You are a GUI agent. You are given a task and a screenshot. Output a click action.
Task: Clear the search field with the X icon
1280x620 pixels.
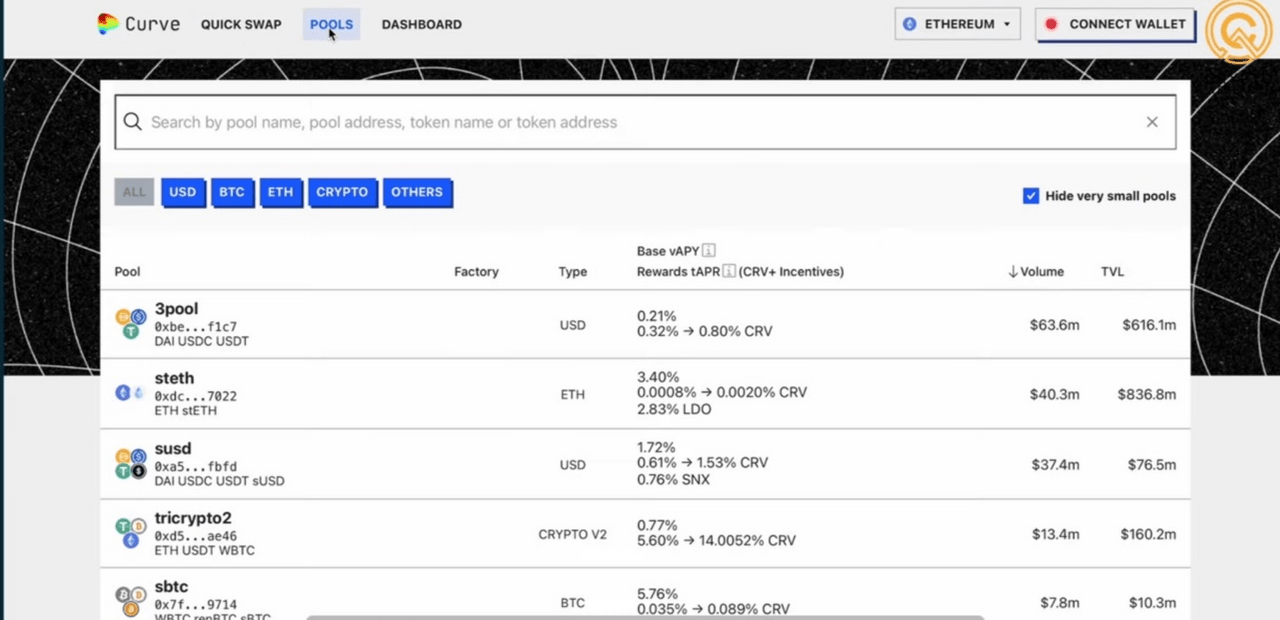pos(1152,121)
